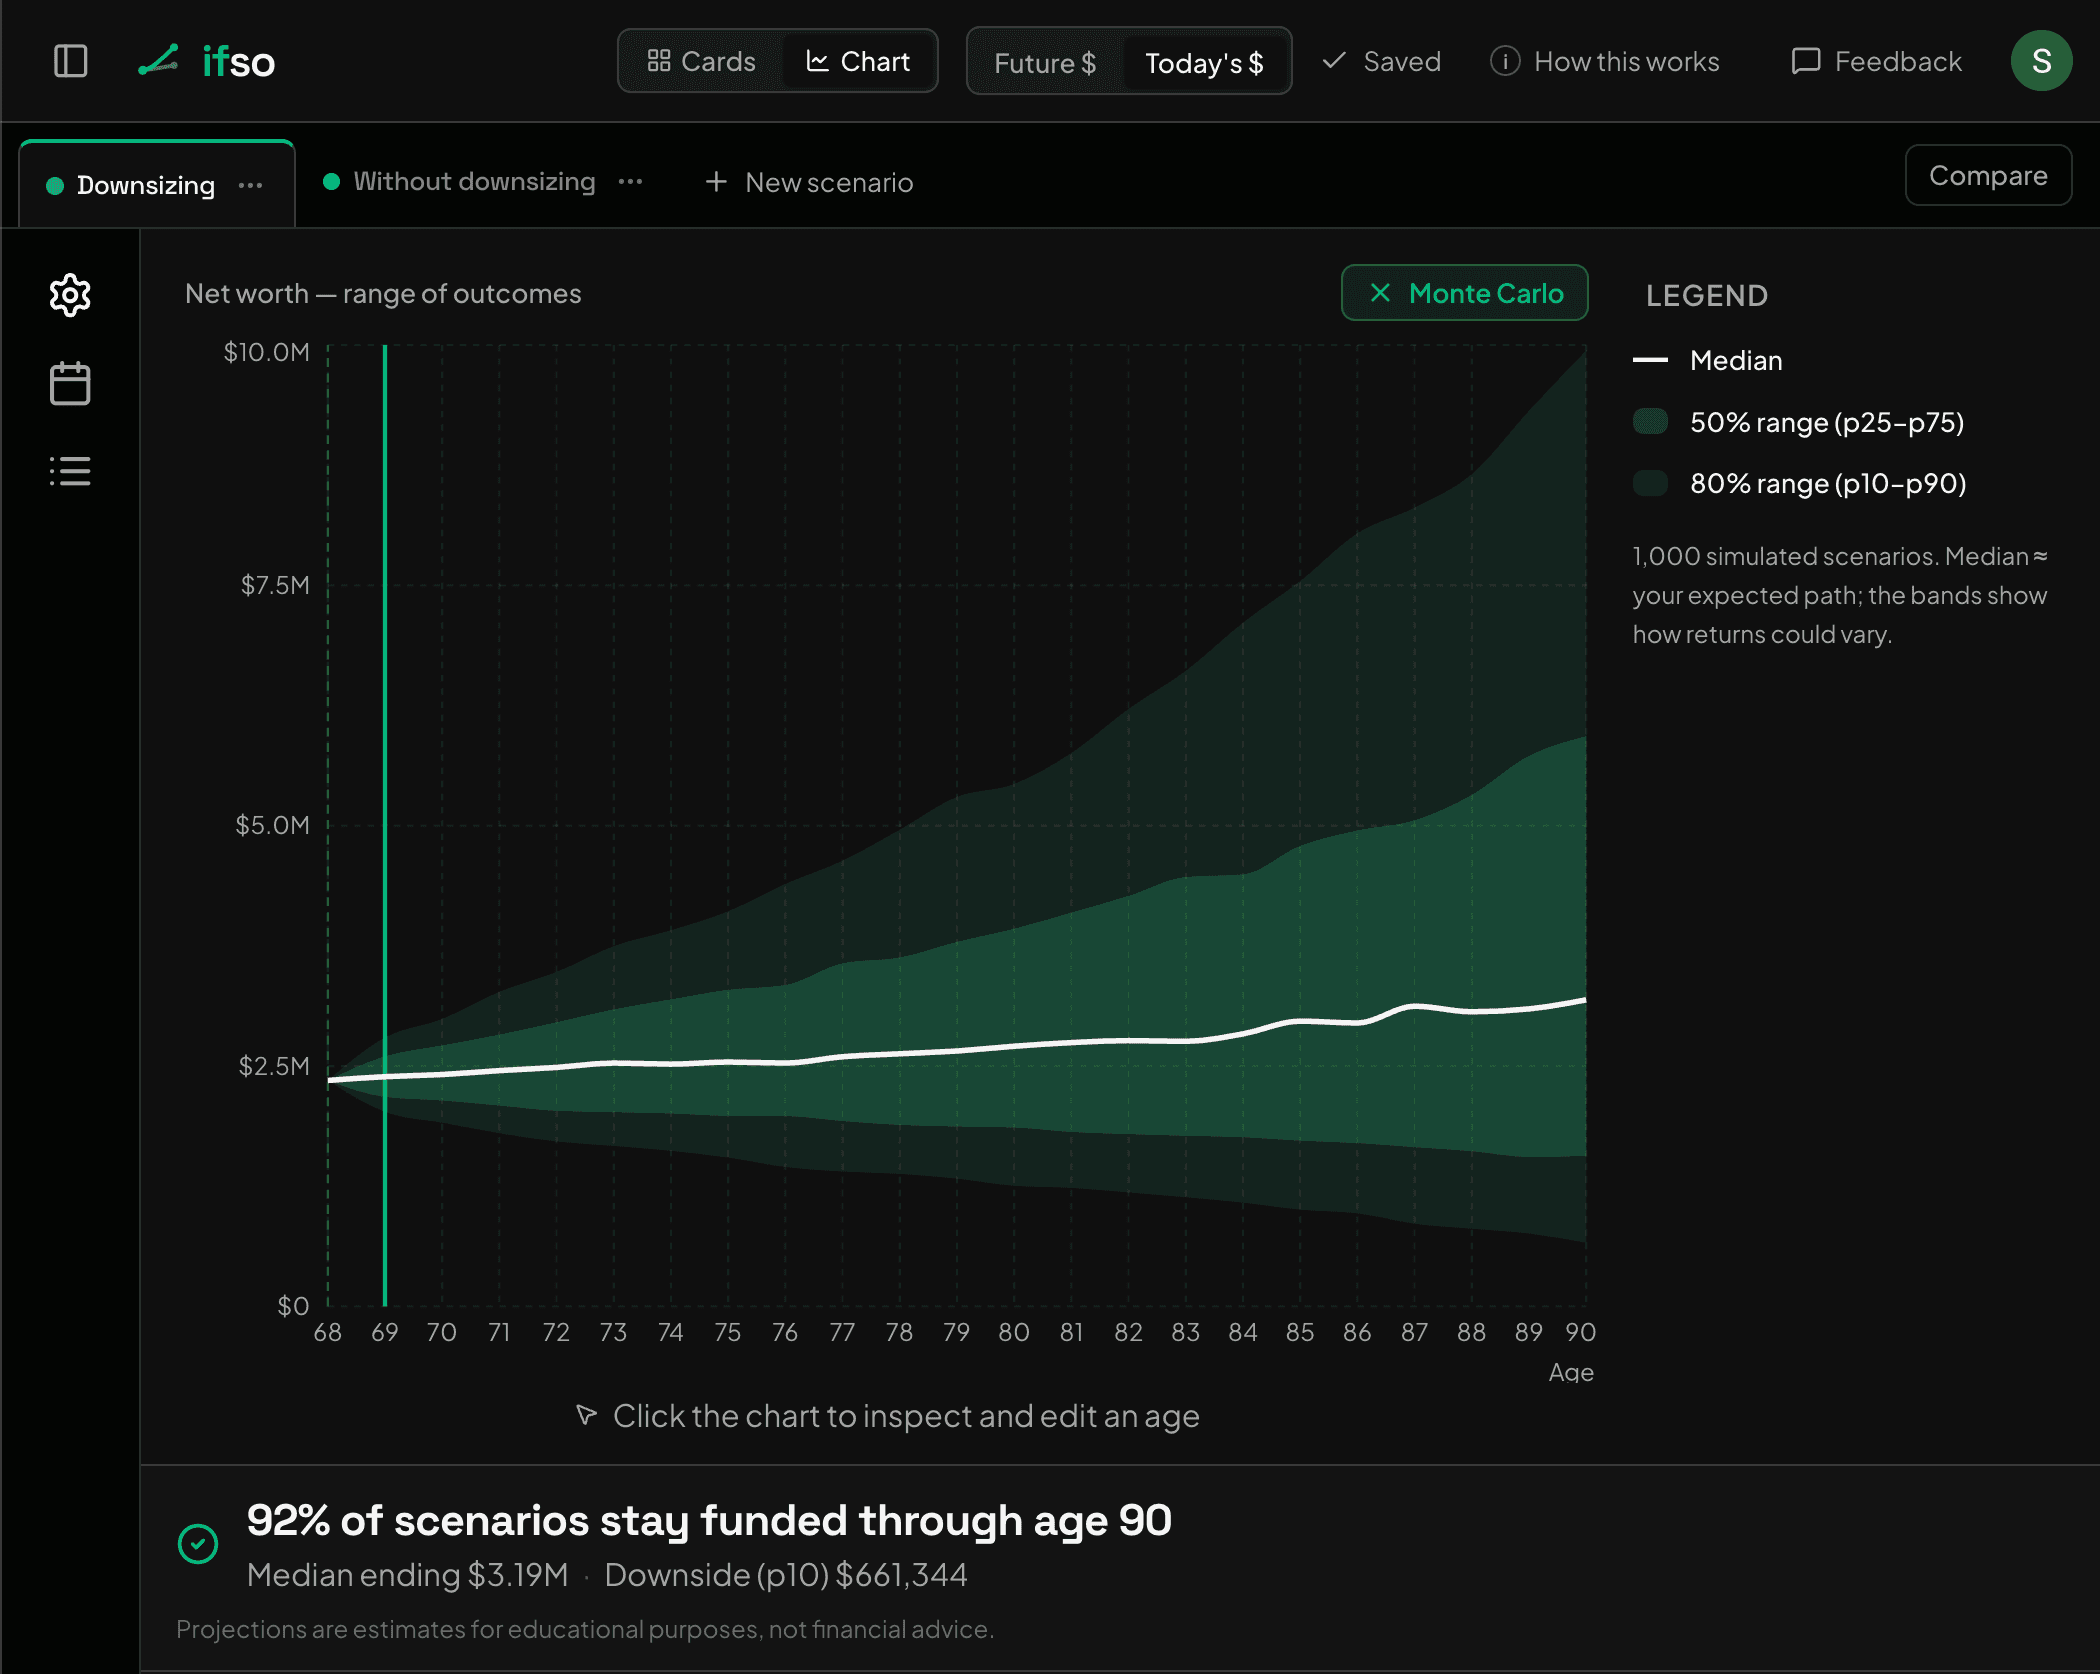The image size is (2100, 1674).
Task: Click age 80 on the x-axis
Action: click(1014, 1332)
